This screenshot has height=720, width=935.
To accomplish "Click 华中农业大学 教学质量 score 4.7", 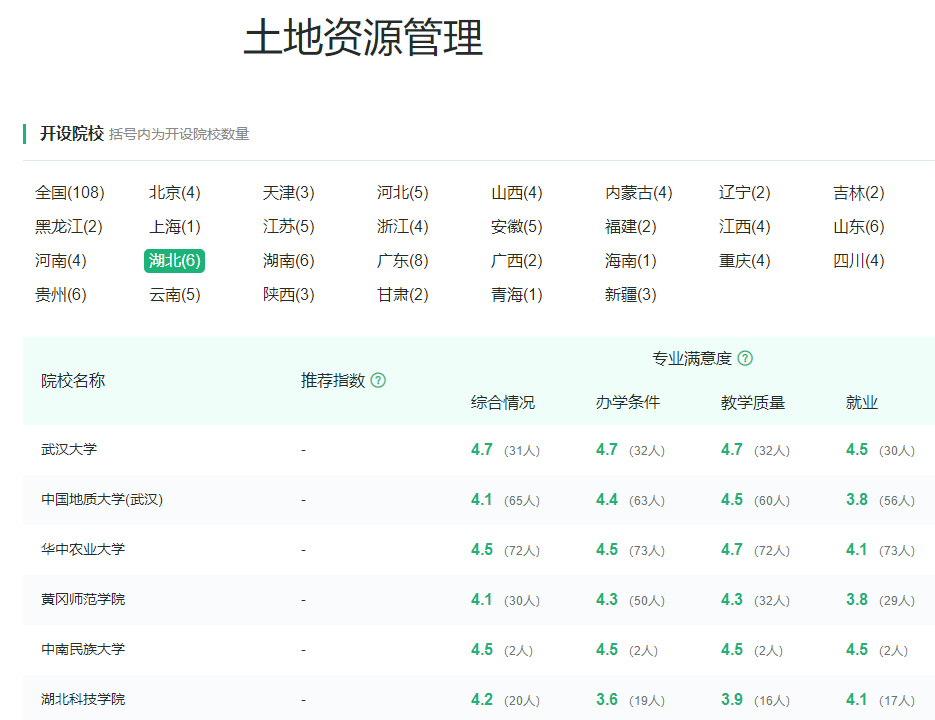I will 732,549.
